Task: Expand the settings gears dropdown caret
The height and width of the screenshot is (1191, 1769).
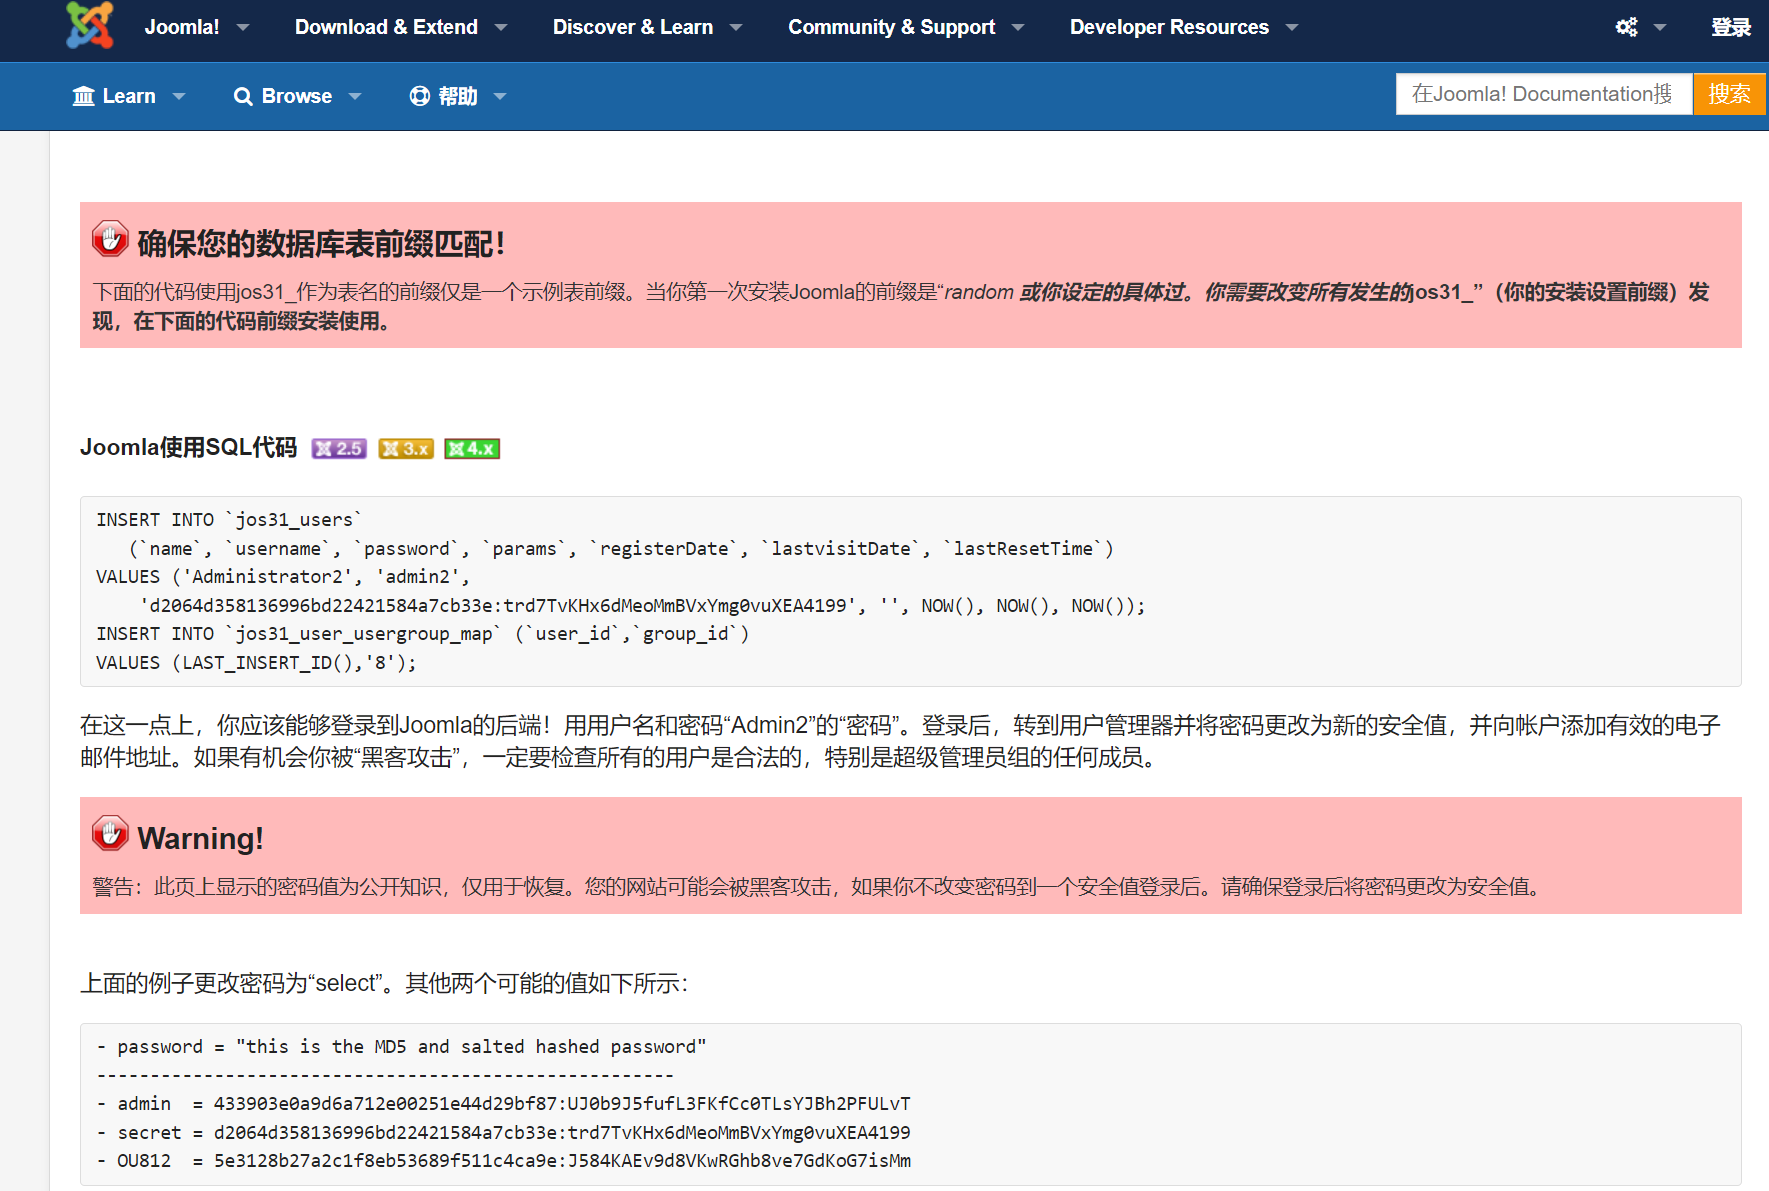Action: [x=1660, y=28]
